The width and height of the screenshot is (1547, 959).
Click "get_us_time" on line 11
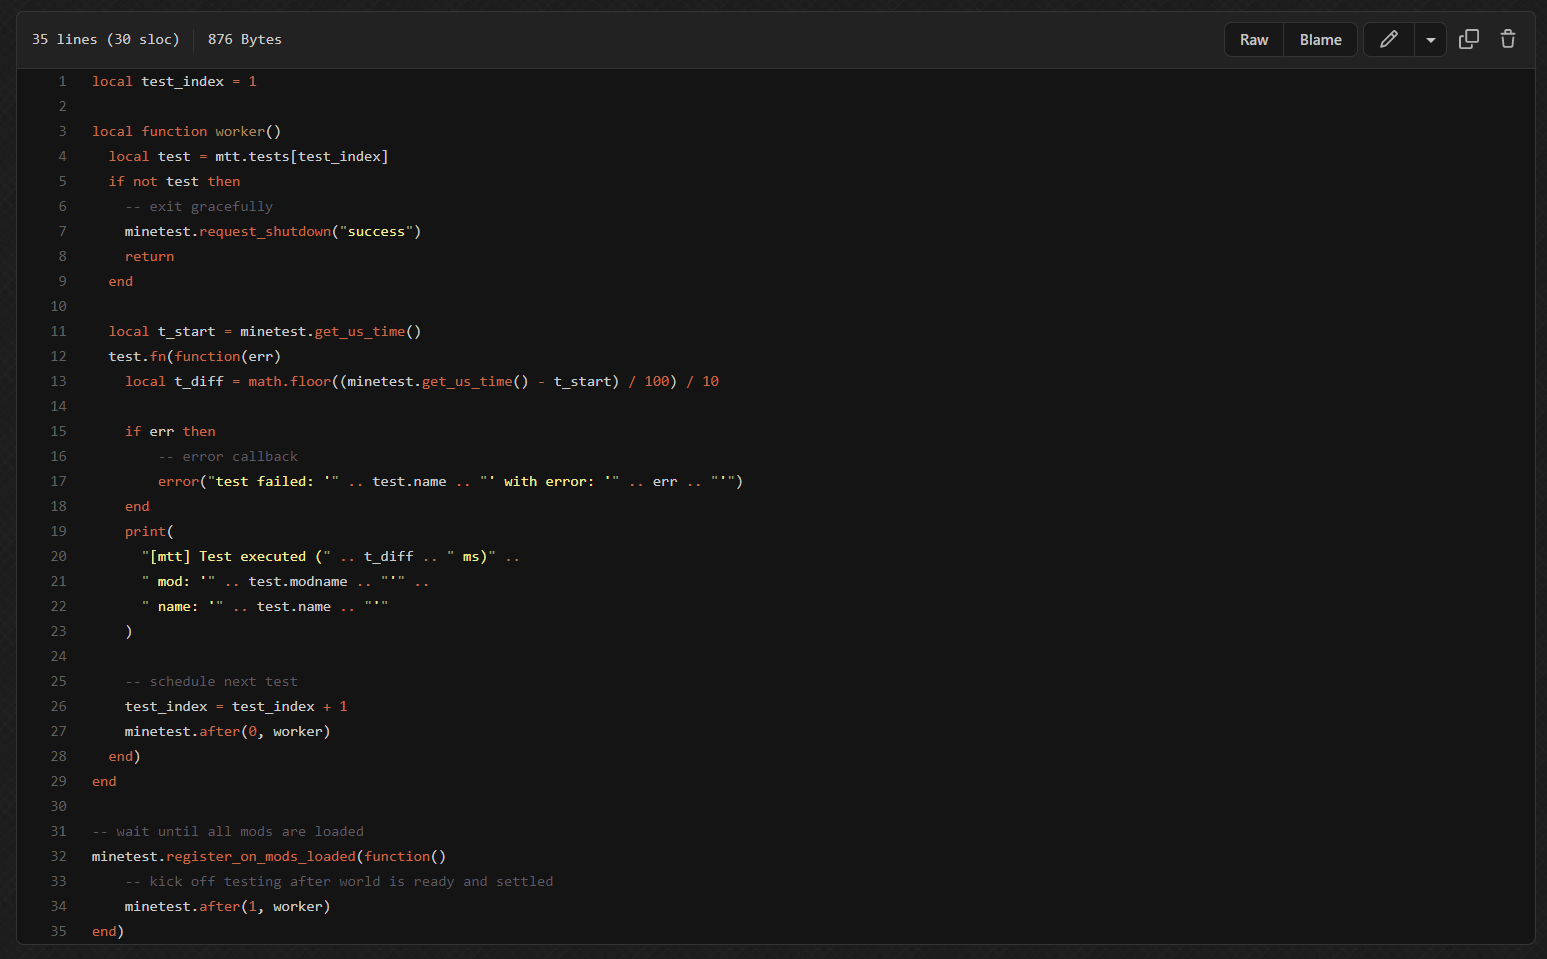359,332
